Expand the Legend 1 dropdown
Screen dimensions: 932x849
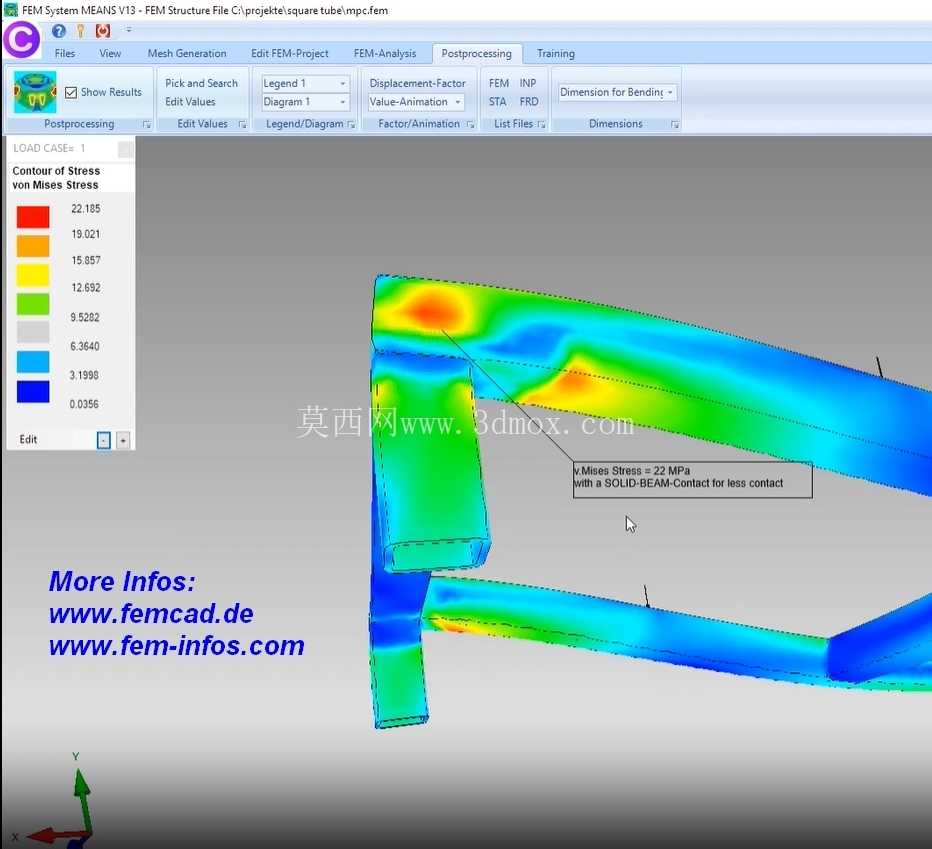[x=343, y=84]
